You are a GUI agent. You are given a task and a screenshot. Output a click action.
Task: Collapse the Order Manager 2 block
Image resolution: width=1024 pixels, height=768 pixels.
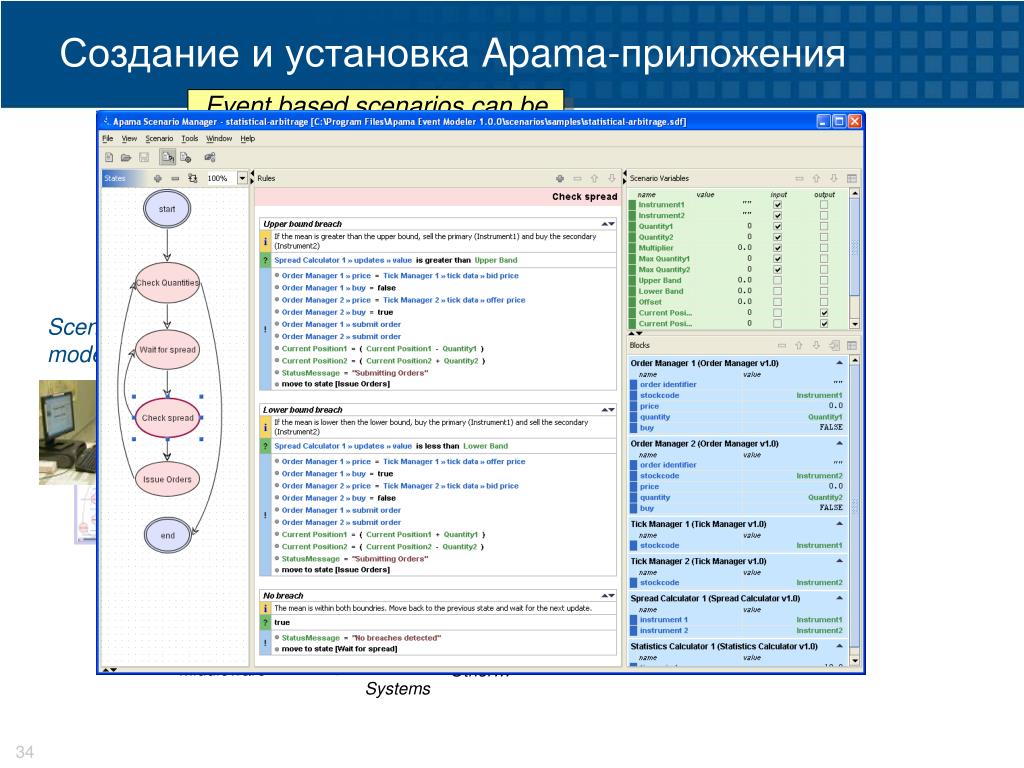[839, 443]
